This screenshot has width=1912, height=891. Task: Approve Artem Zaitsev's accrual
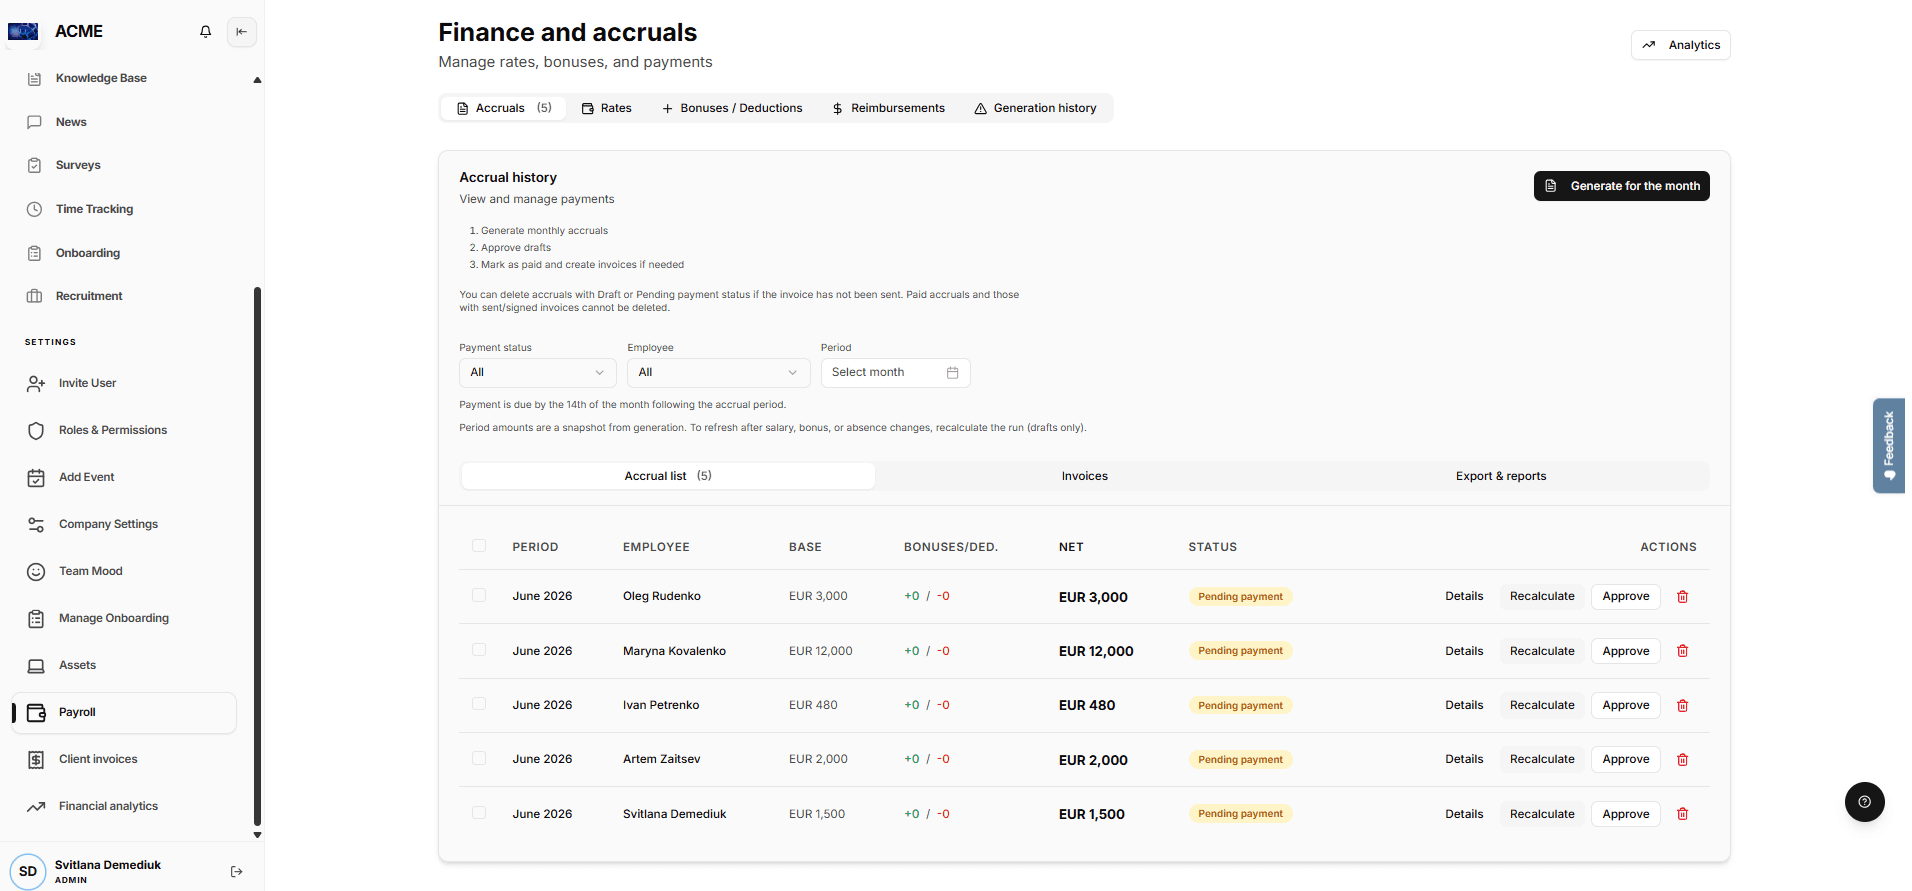point(1625,759)
